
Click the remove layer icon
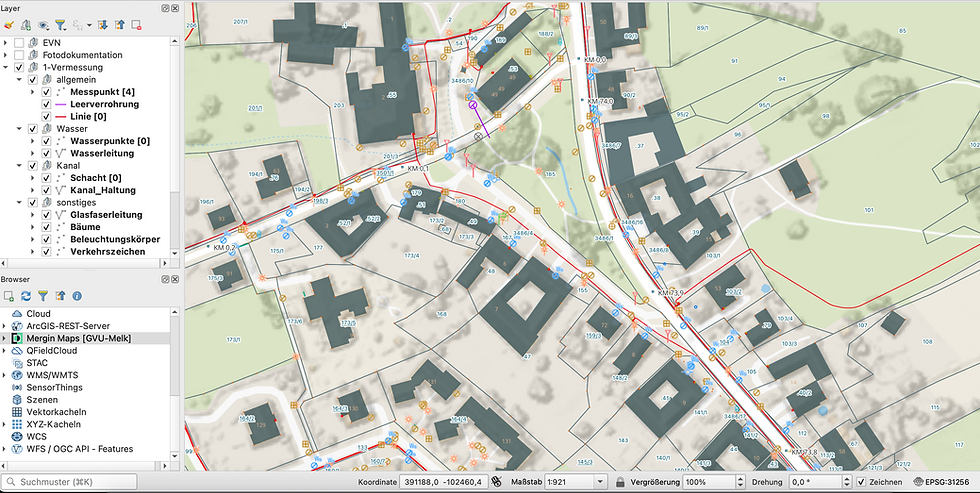pos(136,25)
